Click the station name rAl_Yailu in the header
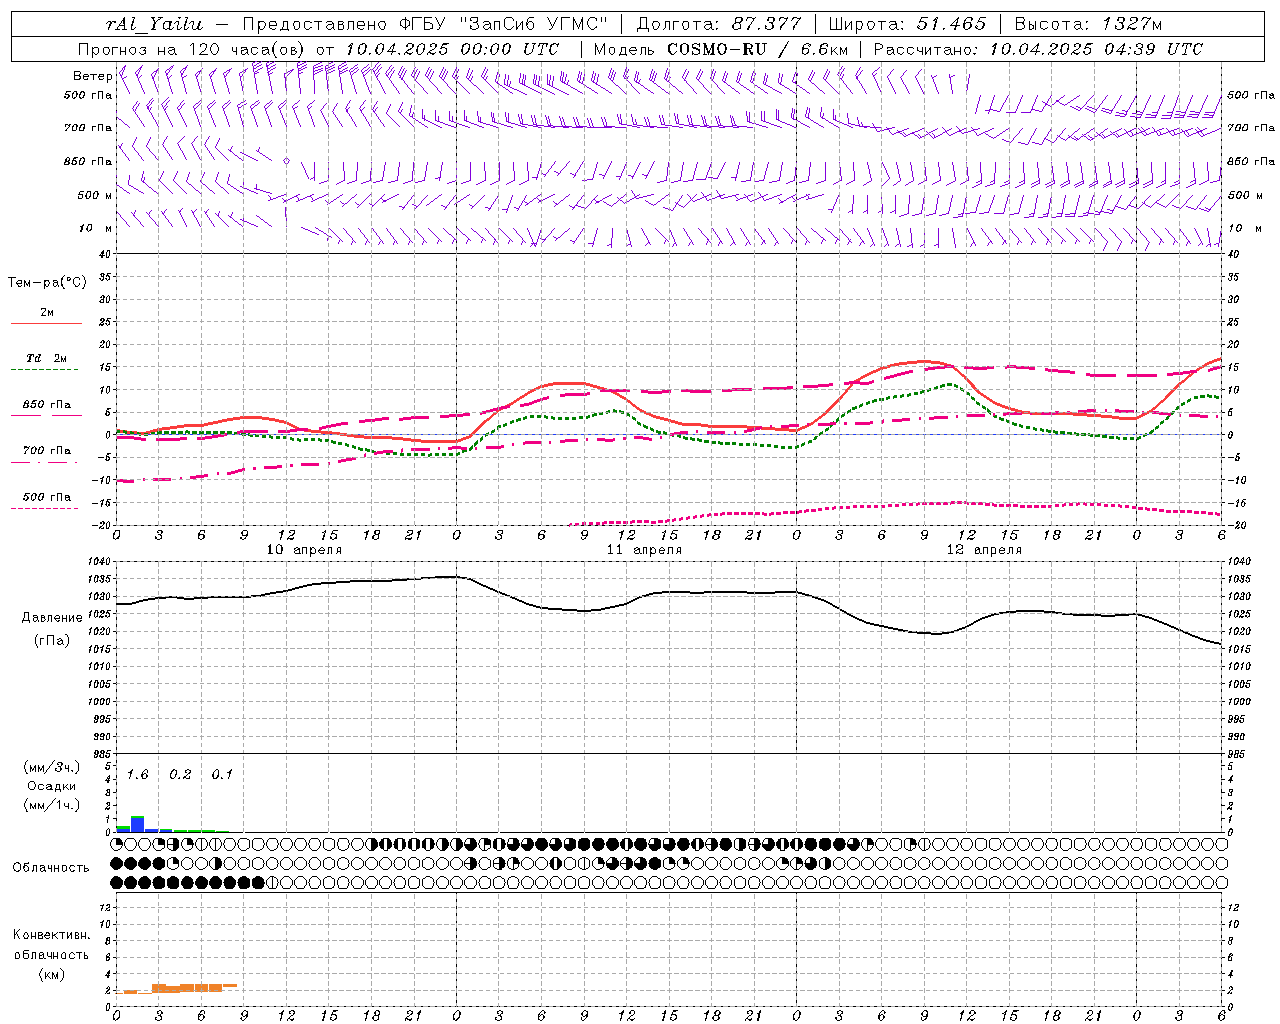 [154, 24]
